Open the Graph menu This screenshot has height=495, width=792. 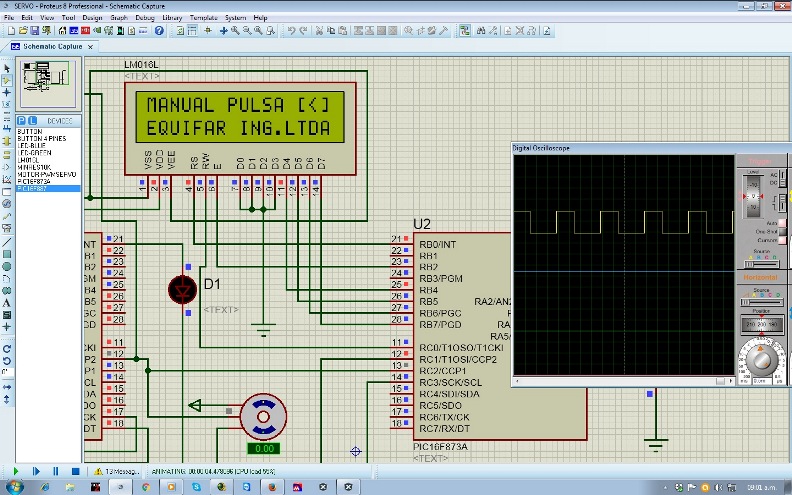point(119,18)
